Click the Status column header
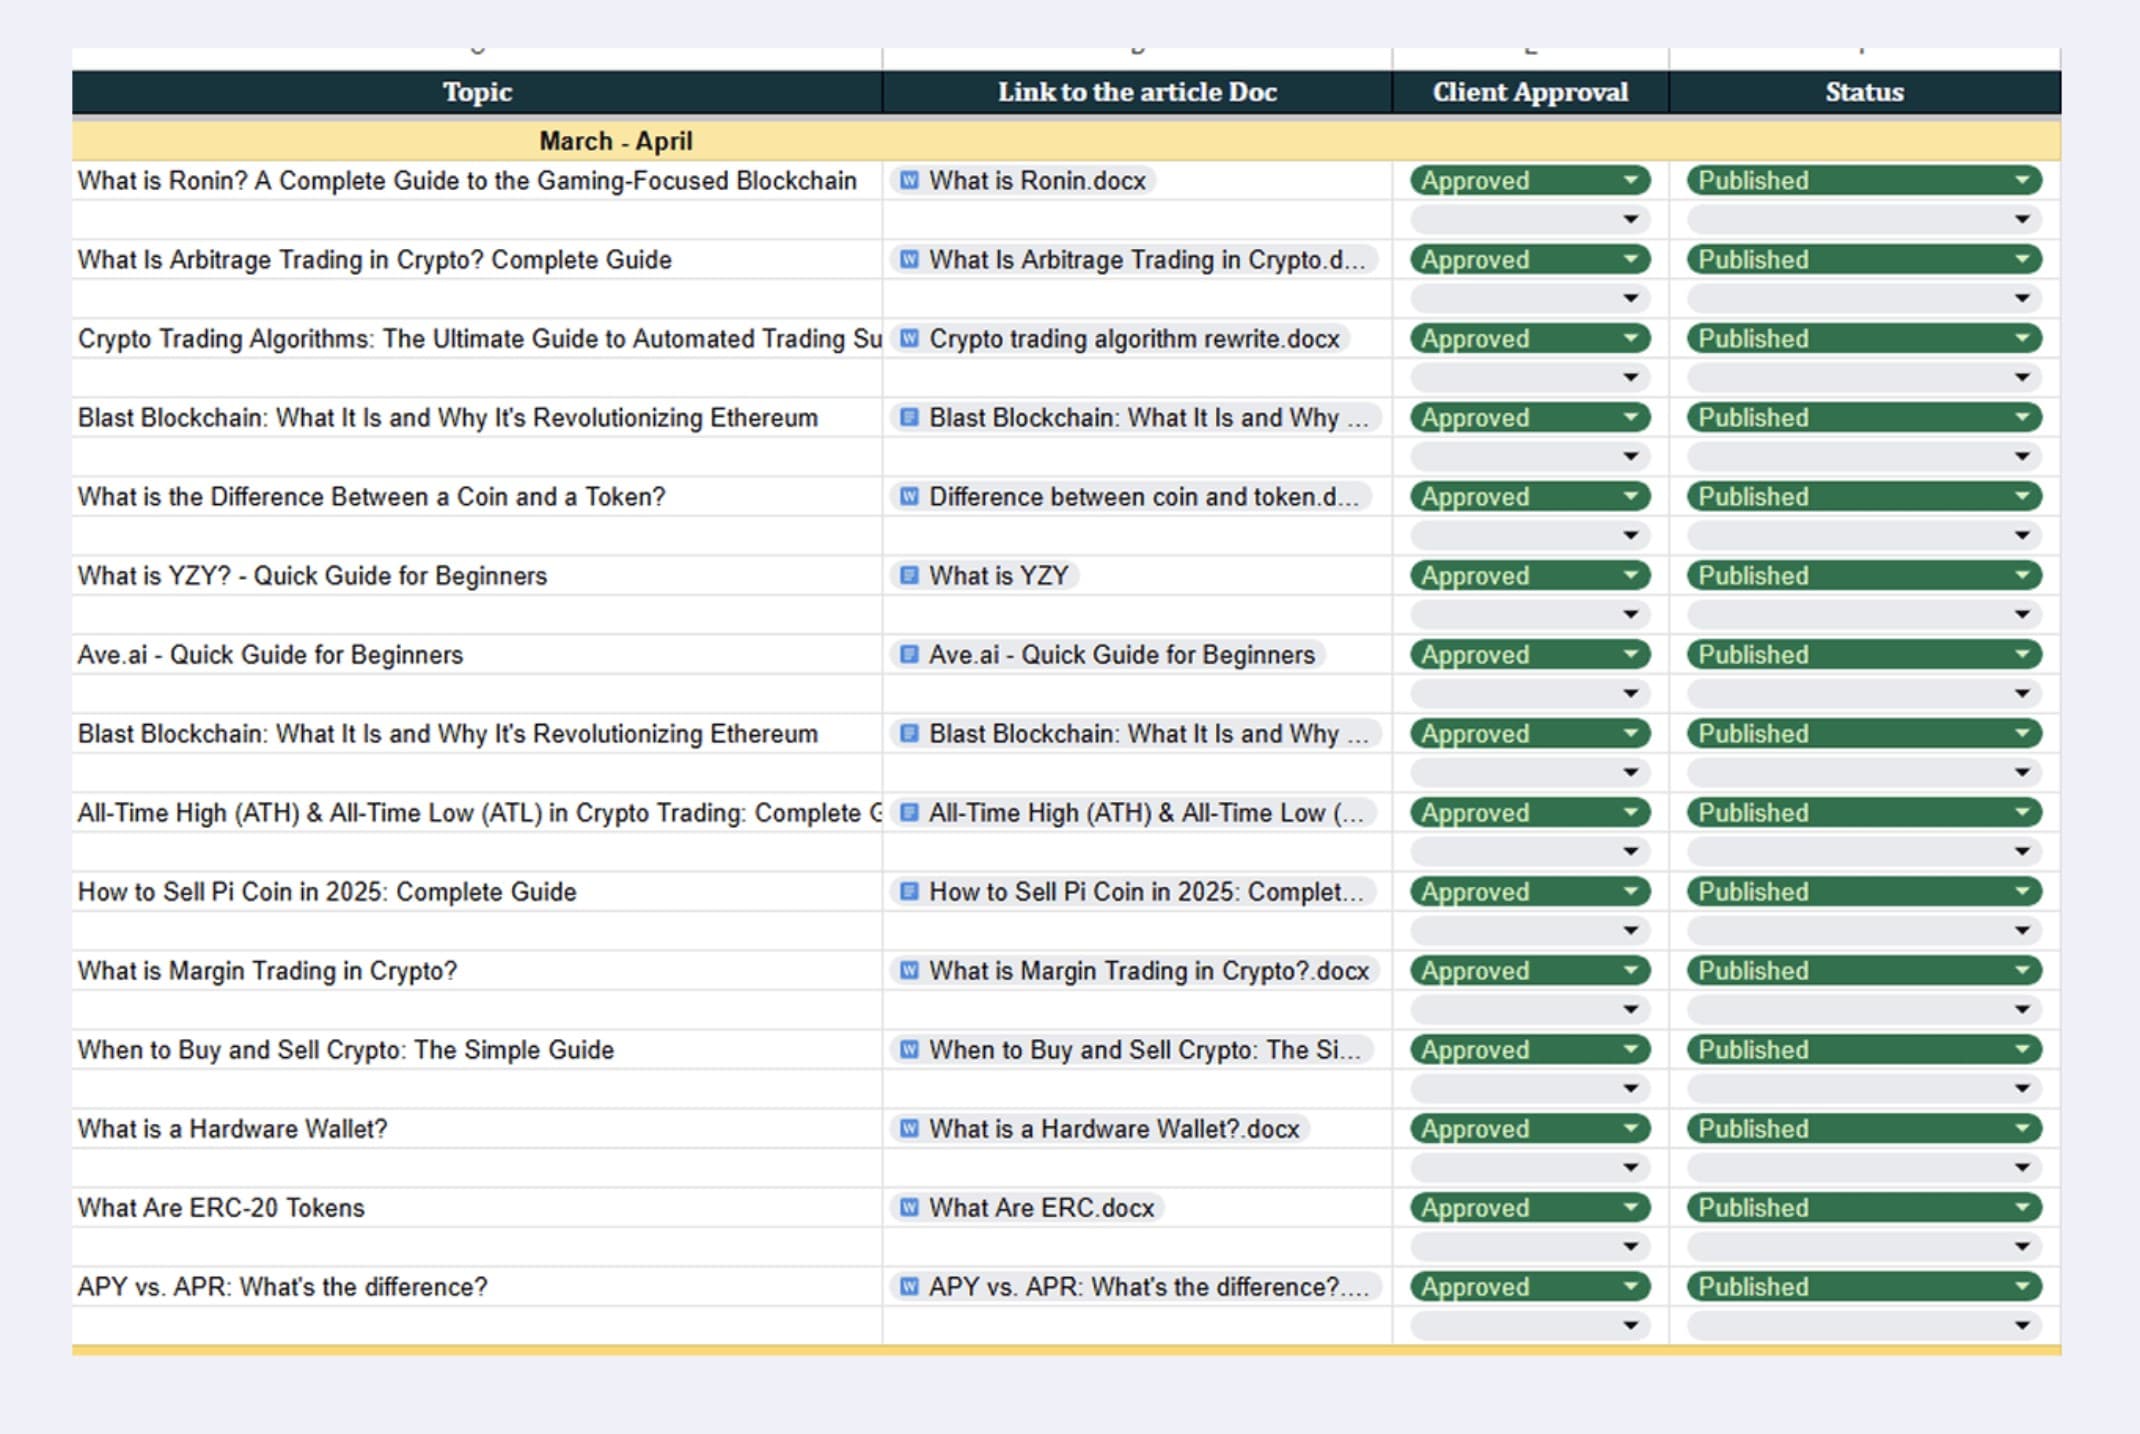Screen dimensions: 2140x1434 click(x=1864, y=92)
